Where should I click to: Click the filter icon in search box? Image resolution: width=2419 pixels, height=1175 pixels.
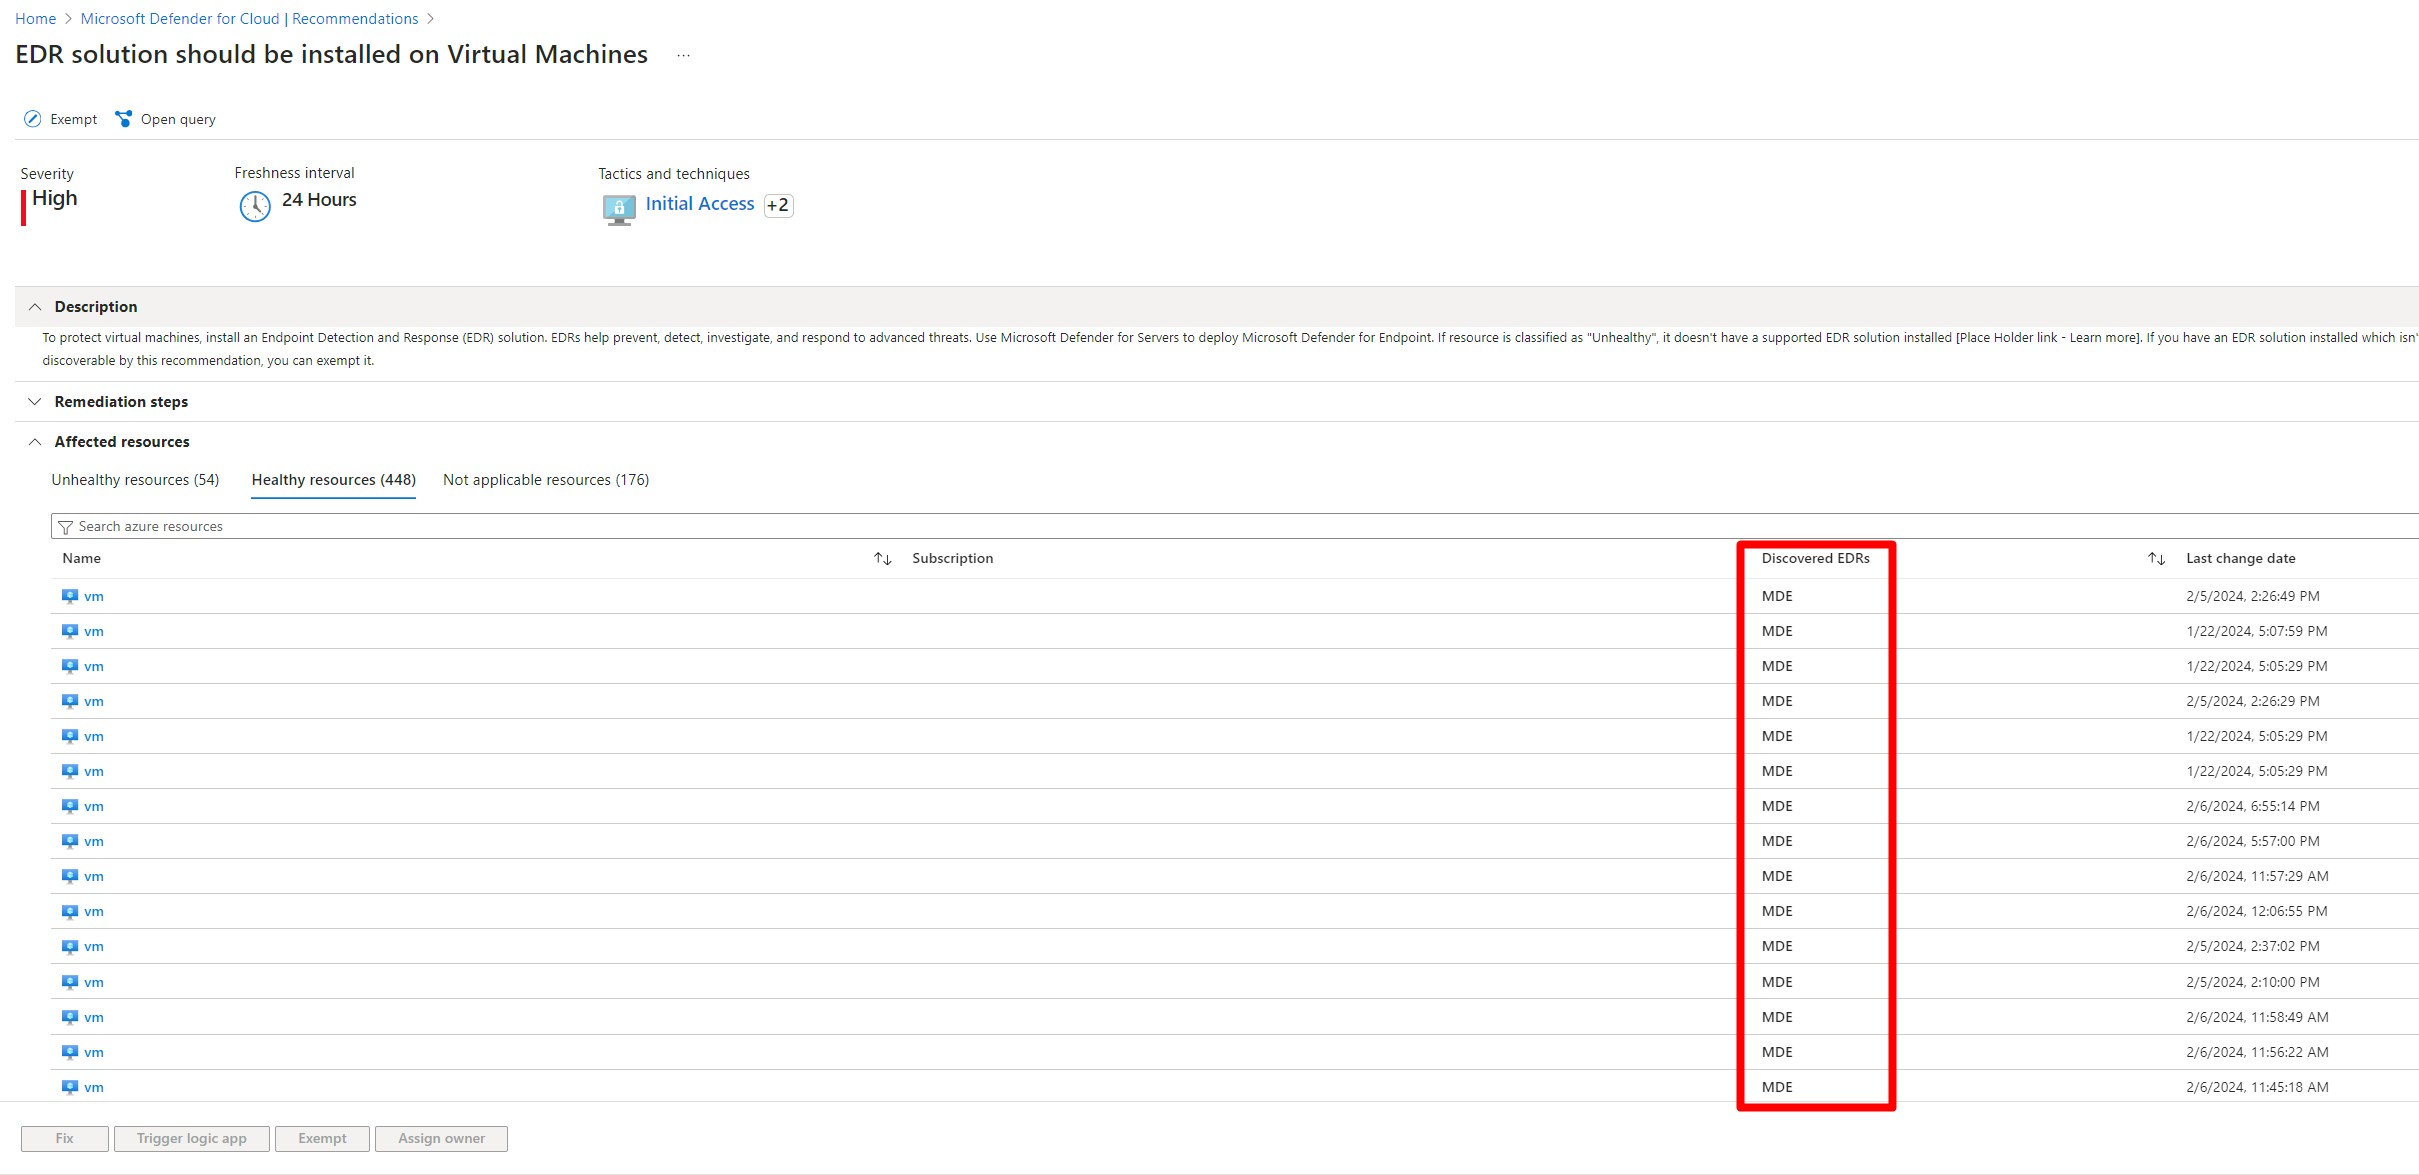[66, 527]
